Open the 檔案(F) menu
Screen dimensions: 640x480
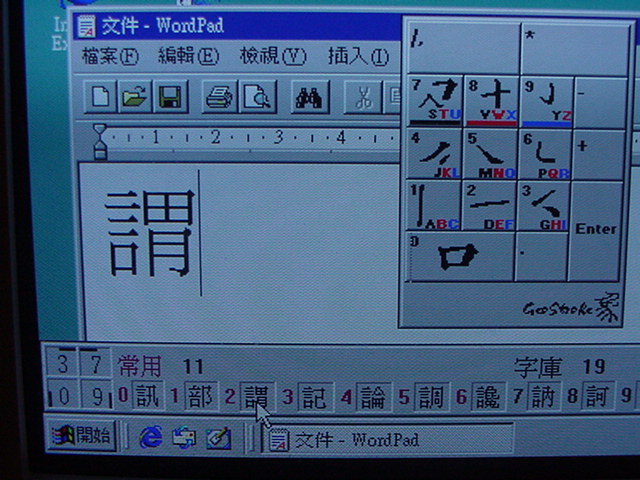[110, 56]
